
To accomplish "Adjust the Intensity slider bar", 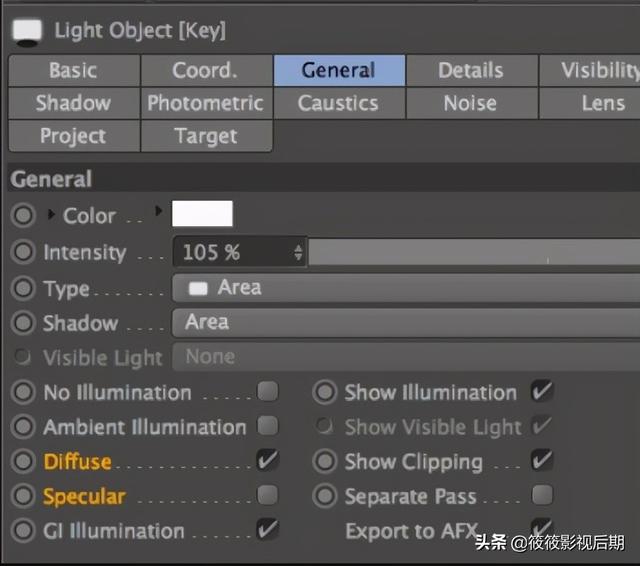I will click(x=474, y=252).
